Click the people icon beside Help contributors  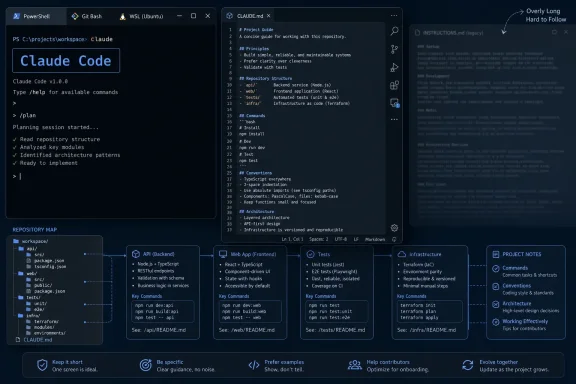354,365
